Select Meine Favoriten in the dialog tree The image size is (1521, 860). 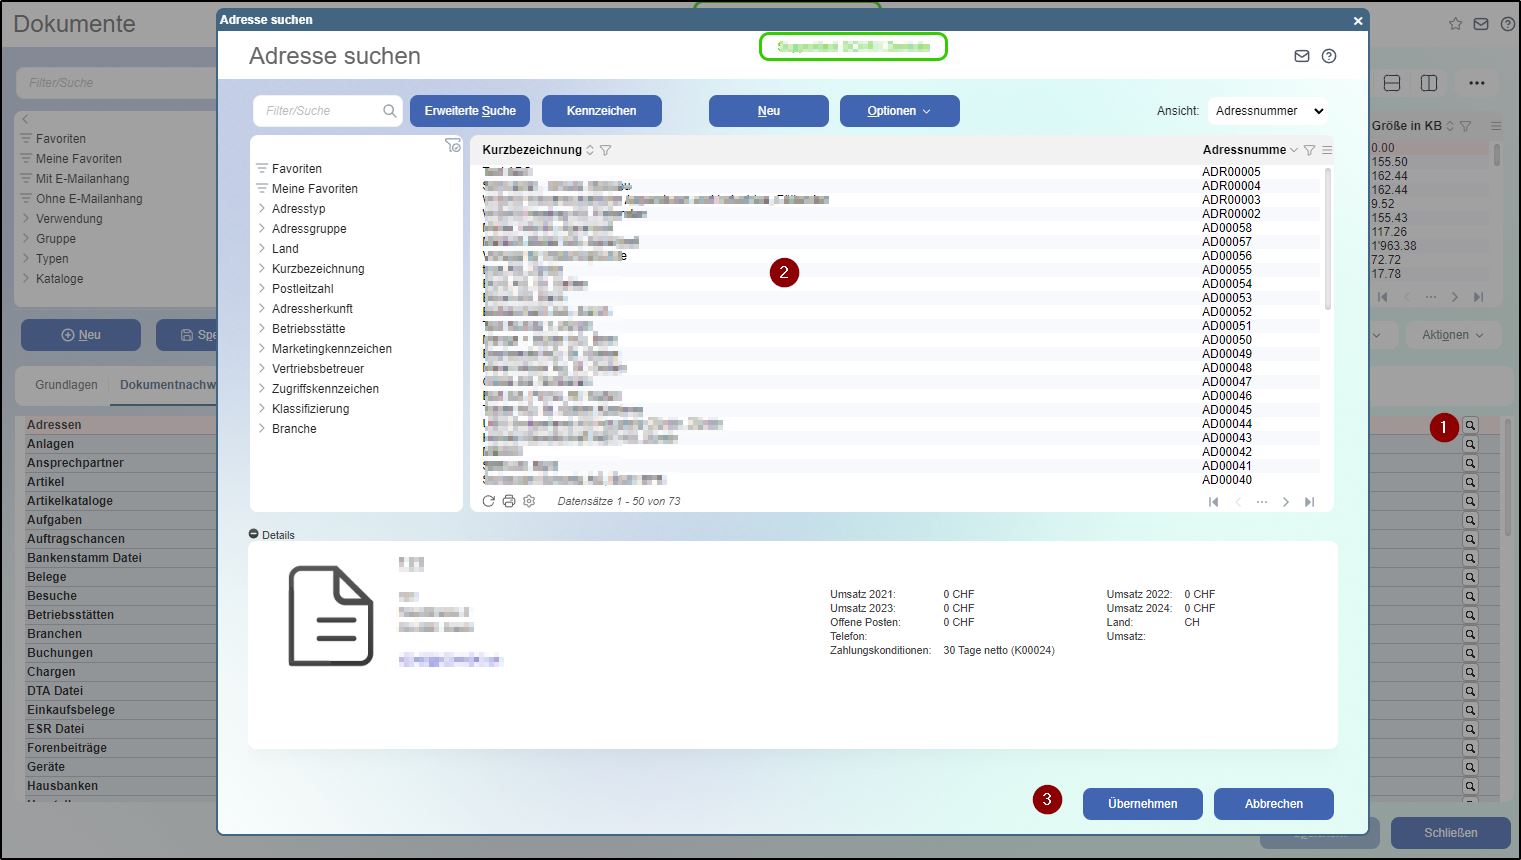(314, 189)
